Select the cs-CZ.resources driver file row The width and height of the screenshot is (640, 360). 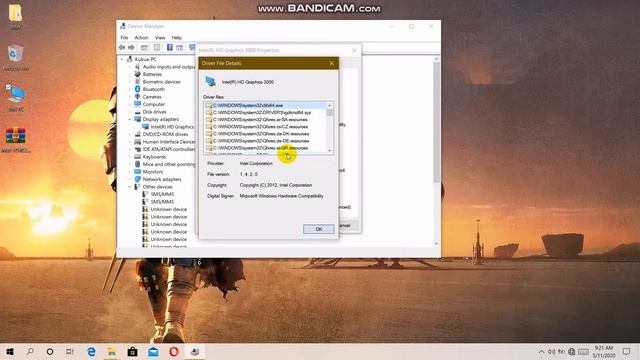pos(265,127)
